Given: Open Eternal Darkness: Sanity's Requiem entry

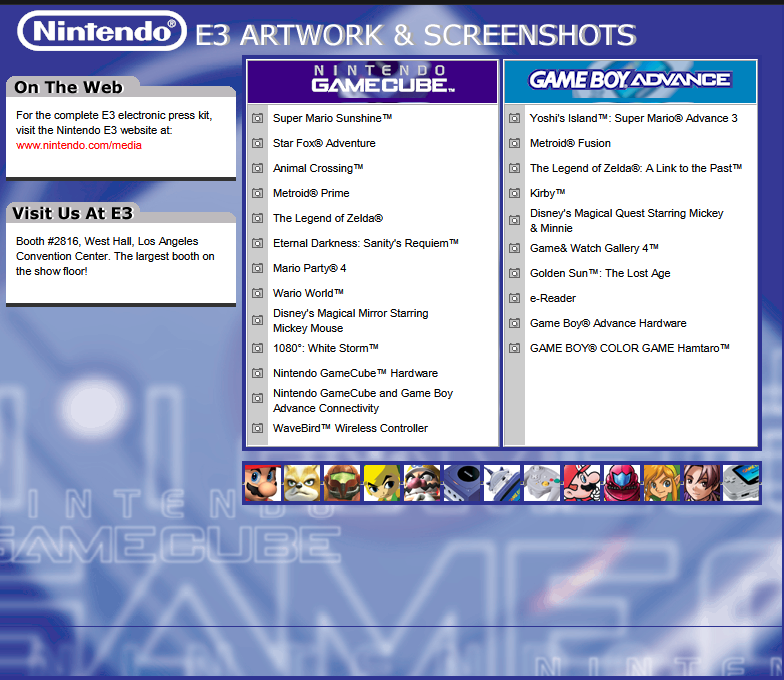Looking at the screenshot, I should 366,244.
